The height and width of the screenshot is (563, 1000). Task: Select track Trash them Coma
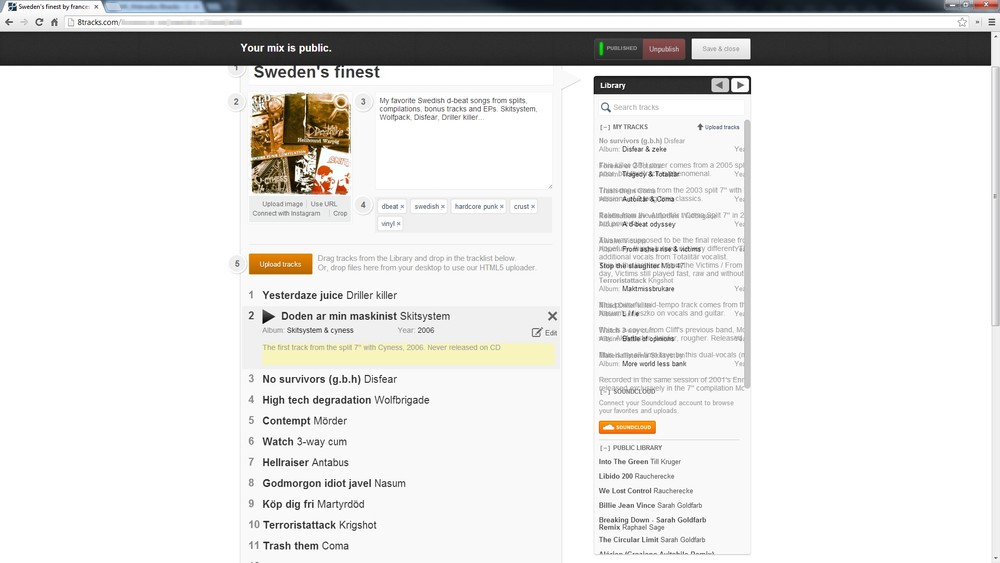(x=305, y=546)
